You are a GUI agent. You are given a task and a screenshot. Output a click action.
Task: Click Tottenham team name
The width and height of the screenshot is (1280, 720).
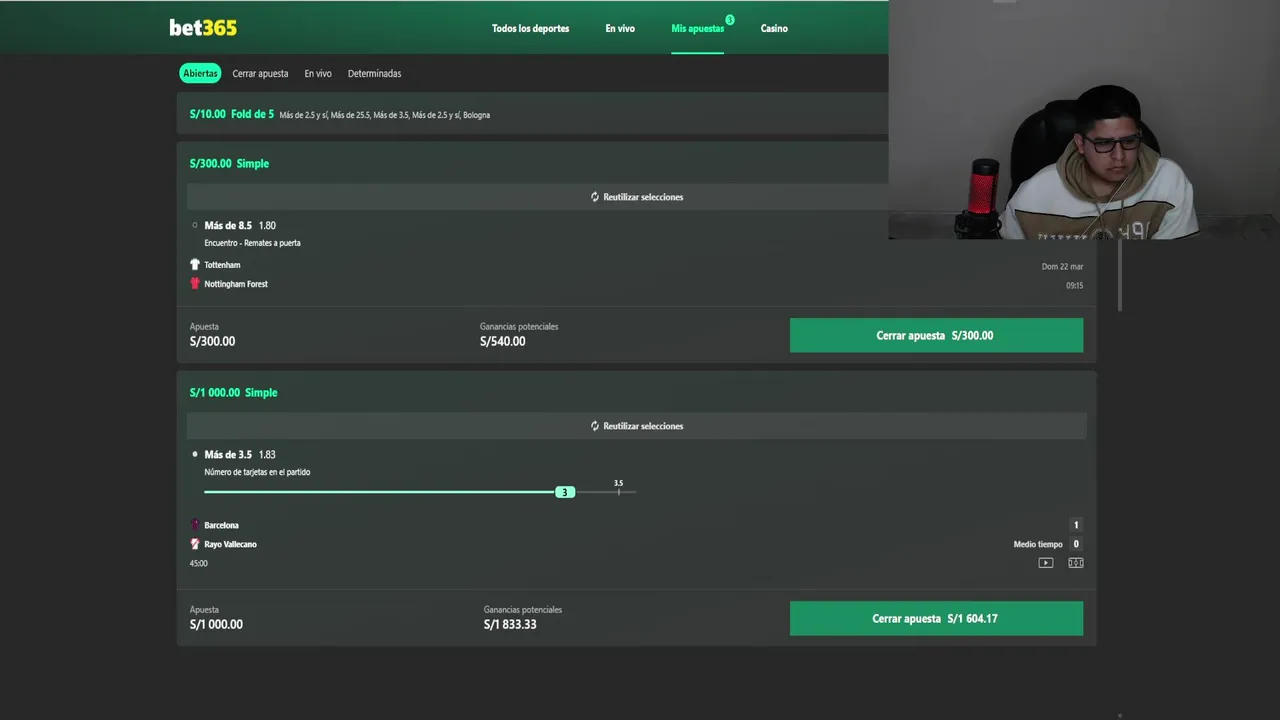222,265
